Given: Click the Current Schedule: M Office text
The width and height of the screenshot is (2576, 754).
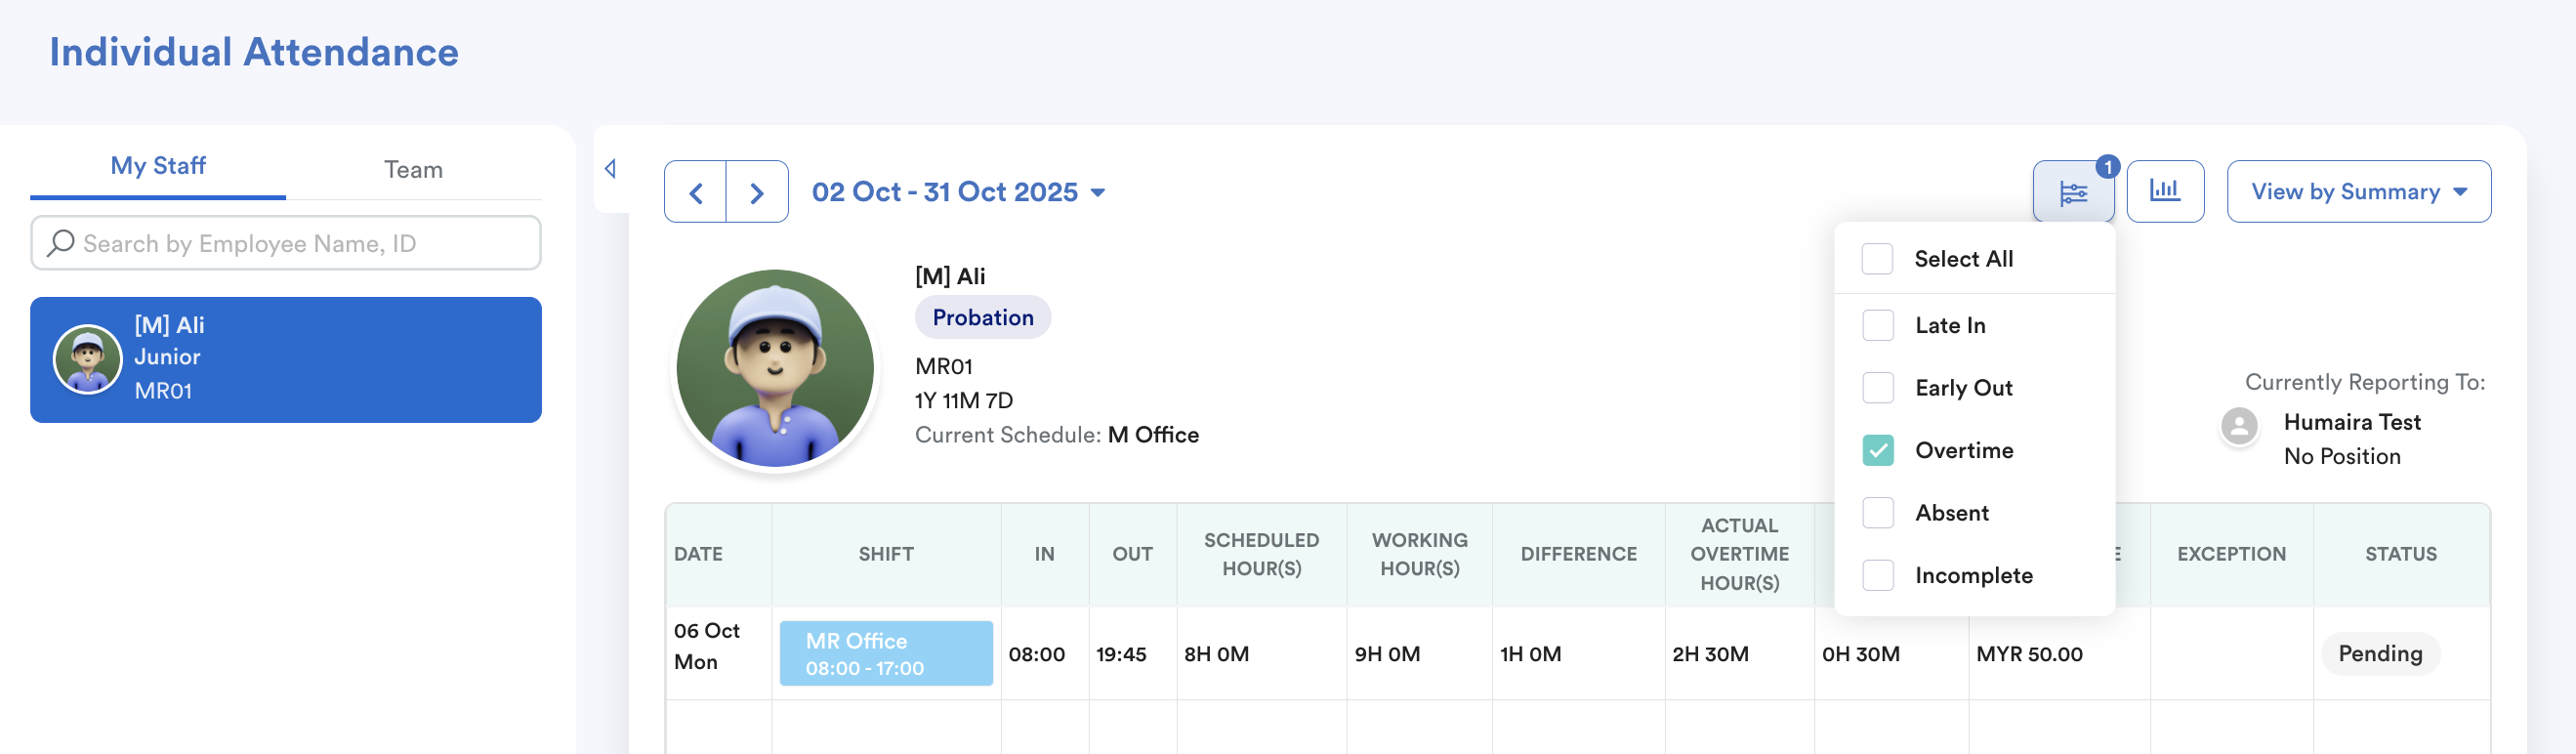Looking at the screenshot, I should tap(1056, 435).
